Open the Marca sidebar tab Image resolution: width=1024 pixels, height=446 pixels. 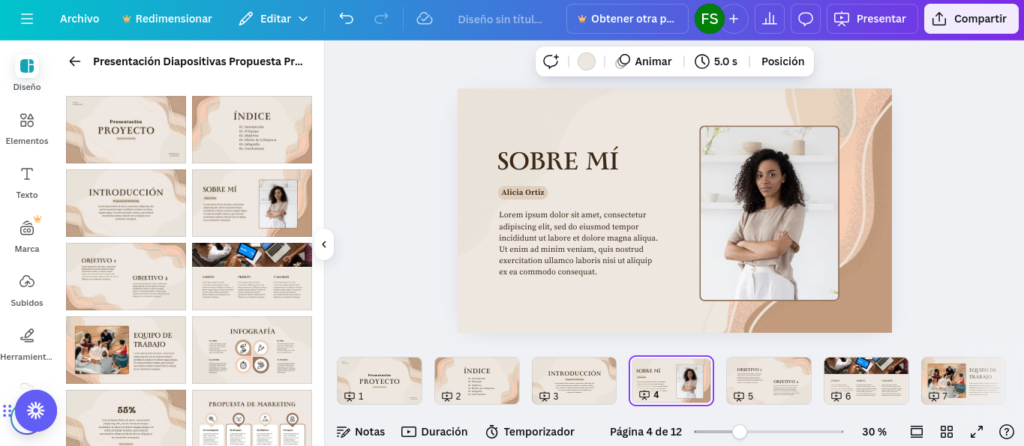click(27, 236)
